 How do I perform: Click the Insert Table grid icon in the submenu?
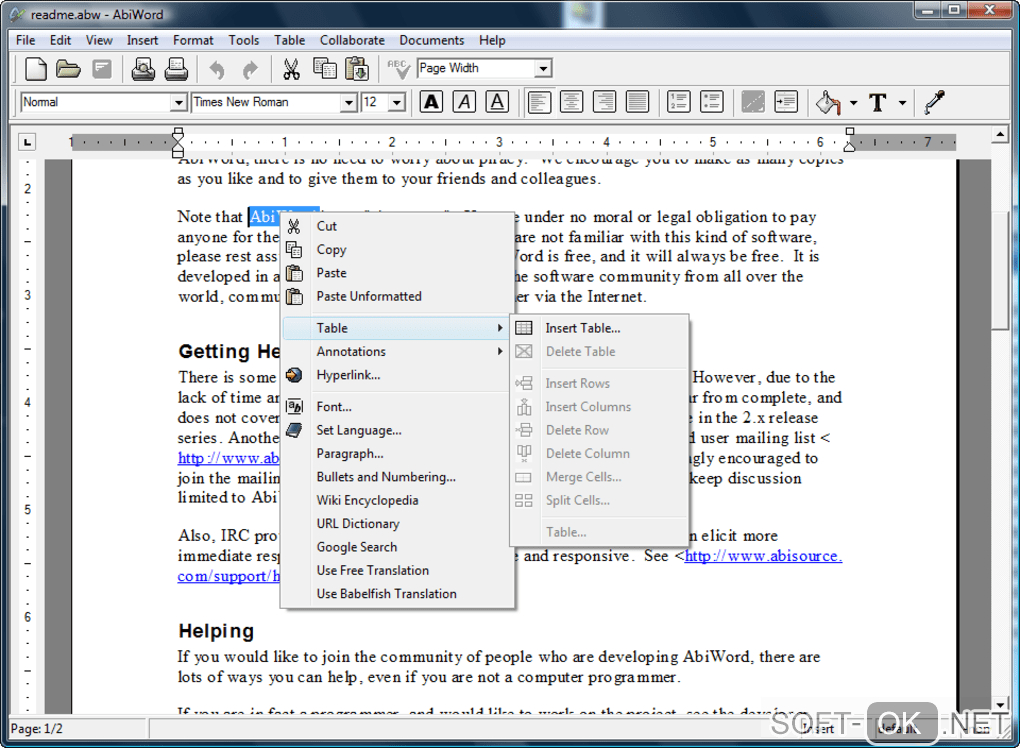(524, 328)
